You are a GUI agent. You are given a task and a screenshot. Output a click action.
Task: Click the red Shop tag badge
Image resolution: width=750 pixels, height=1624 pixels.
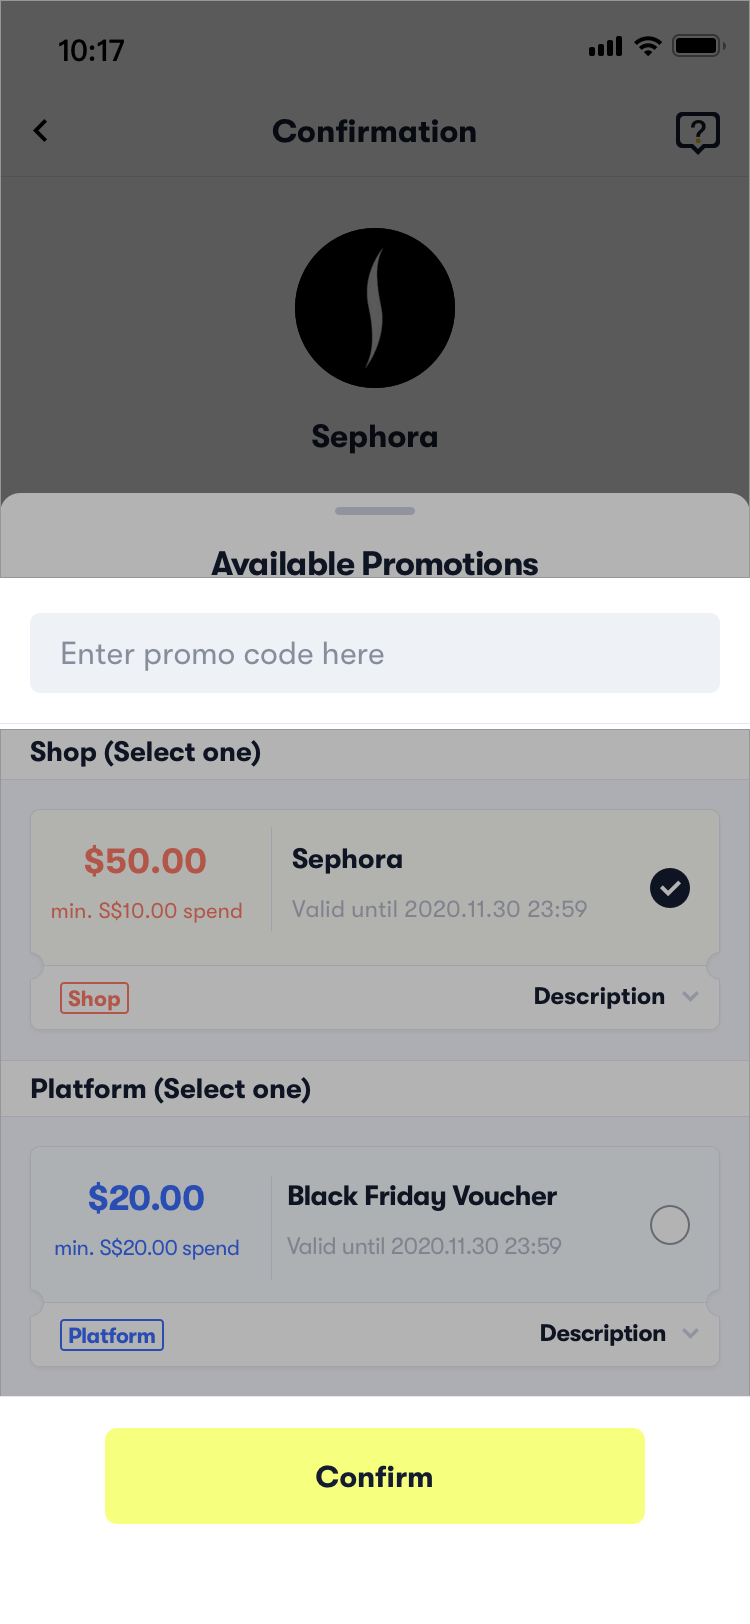[95, 998]
